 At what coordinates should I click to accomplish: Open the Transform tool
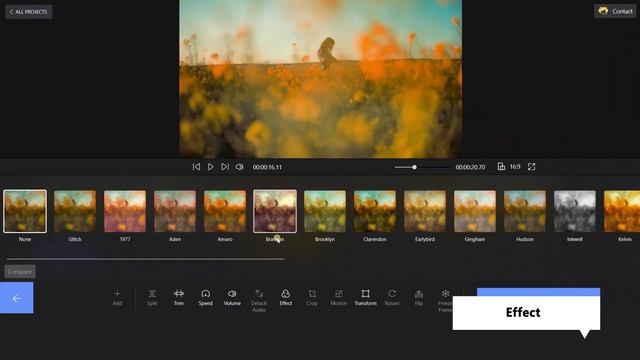point(365,298)
